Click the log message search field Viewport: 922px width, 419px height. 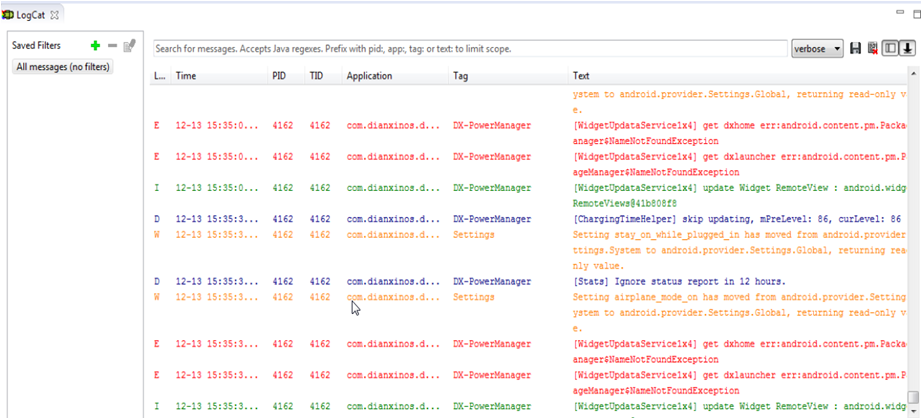(470, 49)
